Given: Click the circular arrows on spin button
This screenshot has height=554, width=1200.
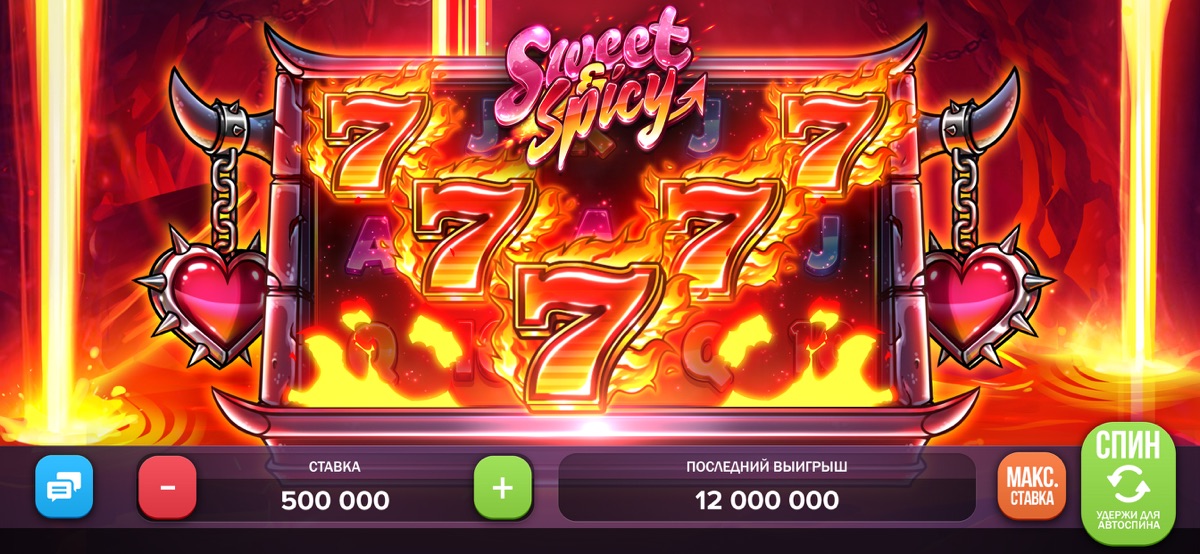Looking at the screenshot, I should 1128,483.
